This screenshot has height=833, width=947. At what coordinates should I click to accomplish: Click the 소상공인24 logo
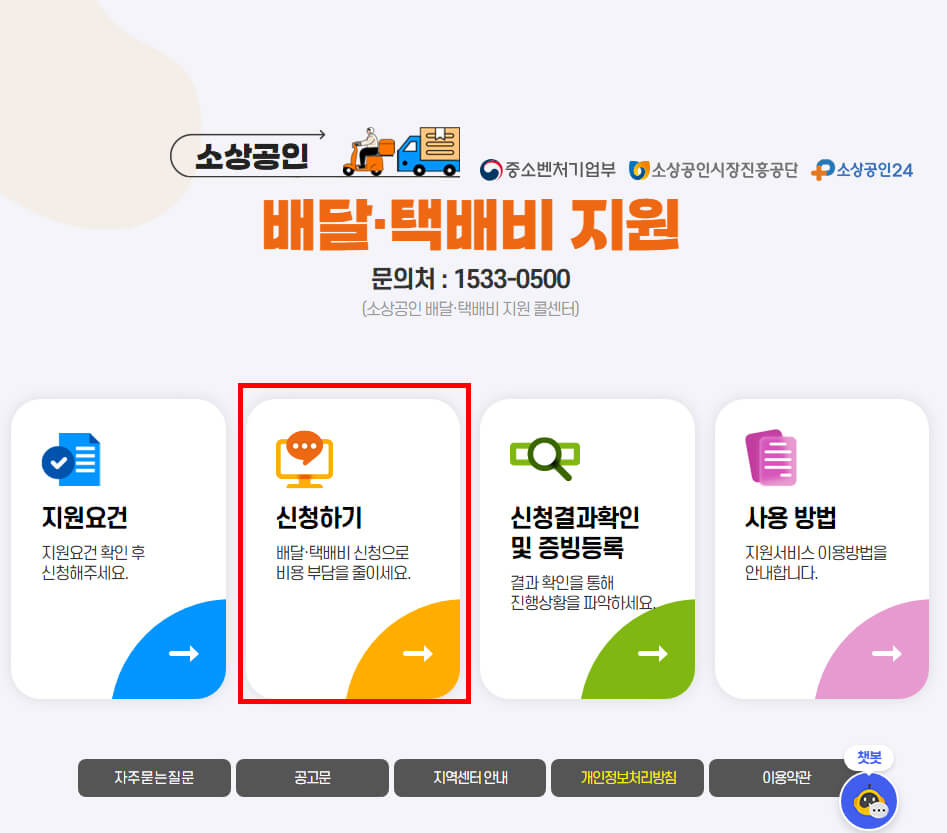pos(862,170)
